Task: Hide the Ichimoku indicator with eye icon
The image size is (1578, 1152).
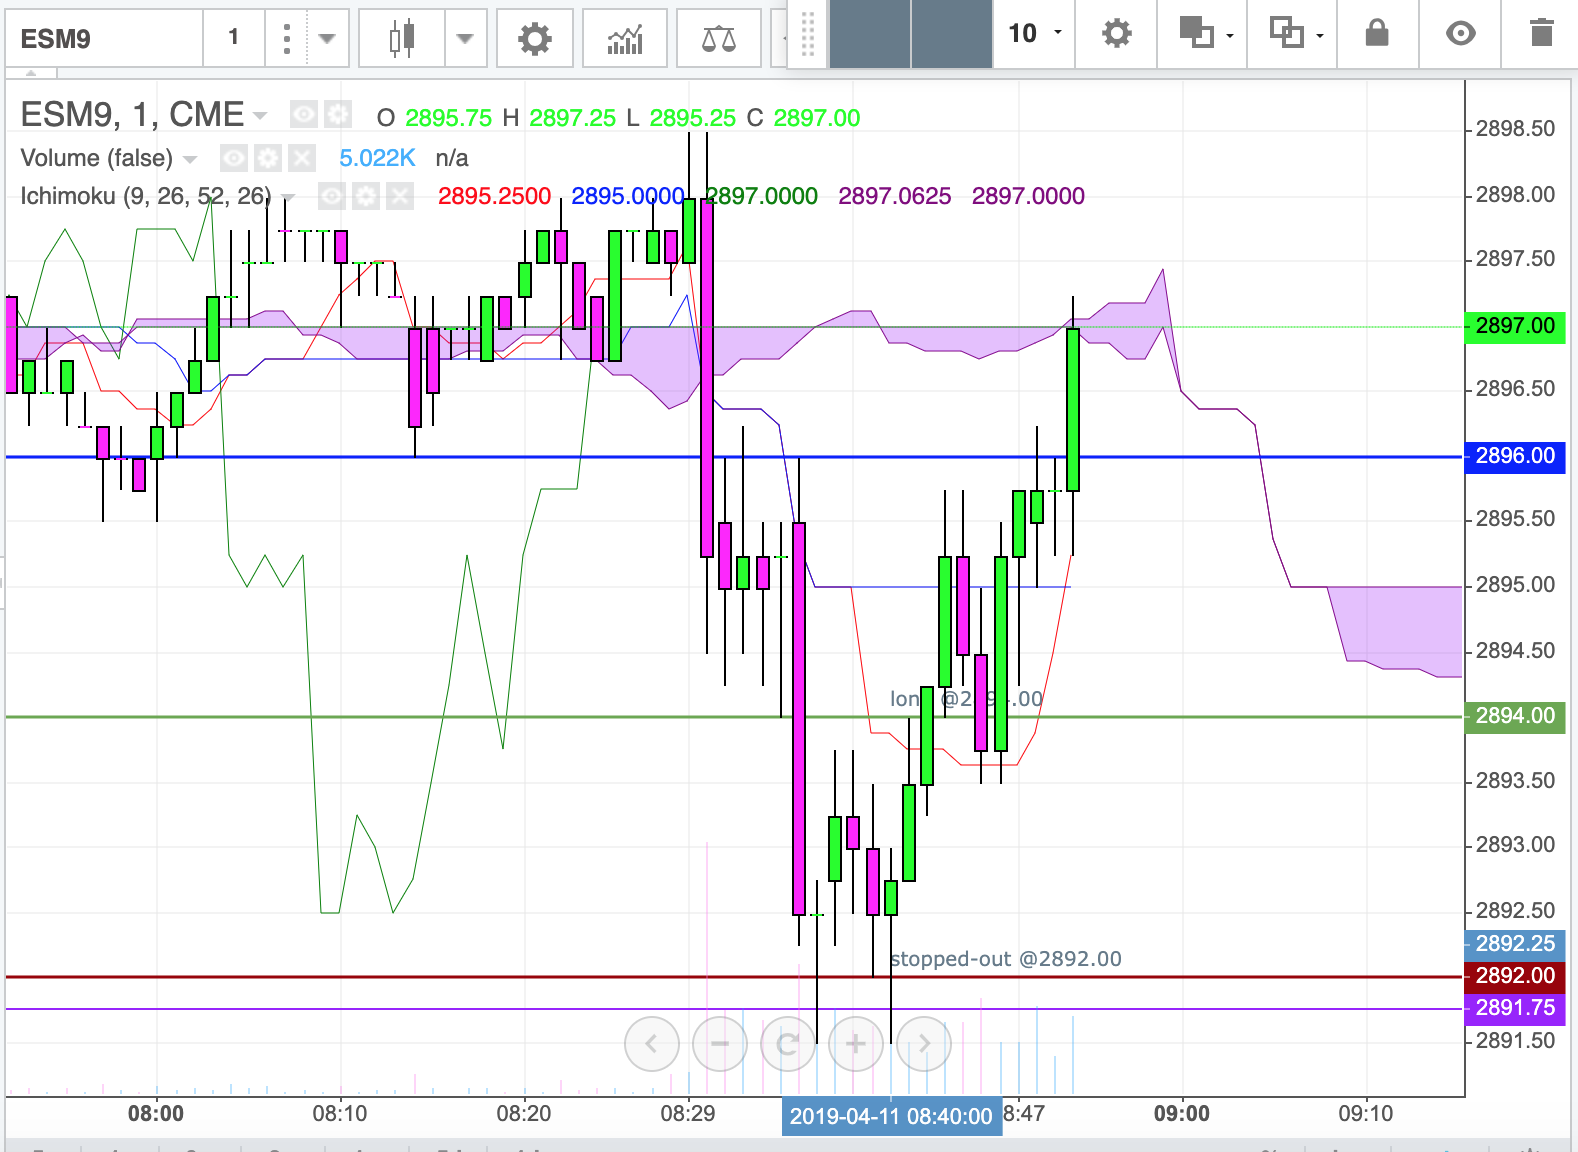Action: 332,196
